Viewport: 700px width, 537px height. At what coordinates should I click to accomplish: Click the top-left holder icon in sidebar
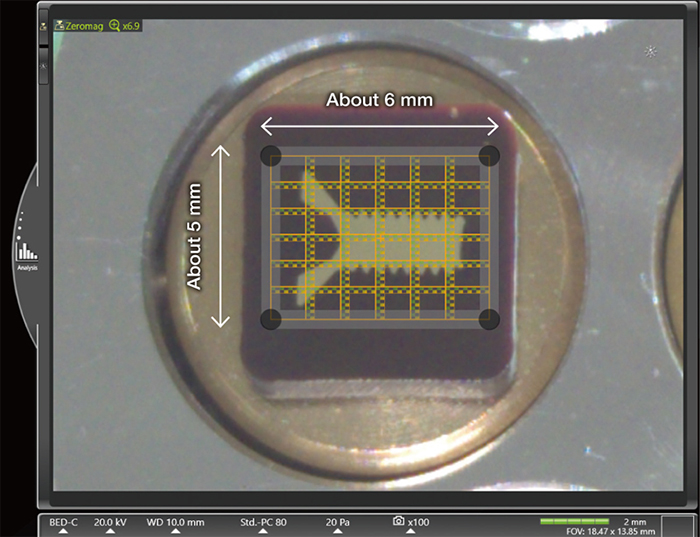[x=43, y=26]
